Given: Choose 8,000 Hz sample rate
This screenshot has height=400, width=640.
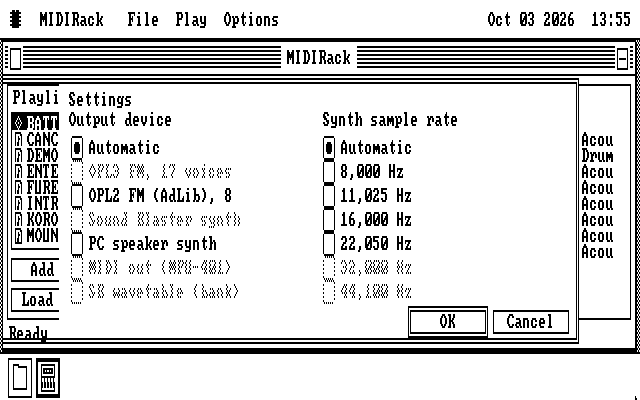Looking at the screenshot, I should tap(363, 172).
